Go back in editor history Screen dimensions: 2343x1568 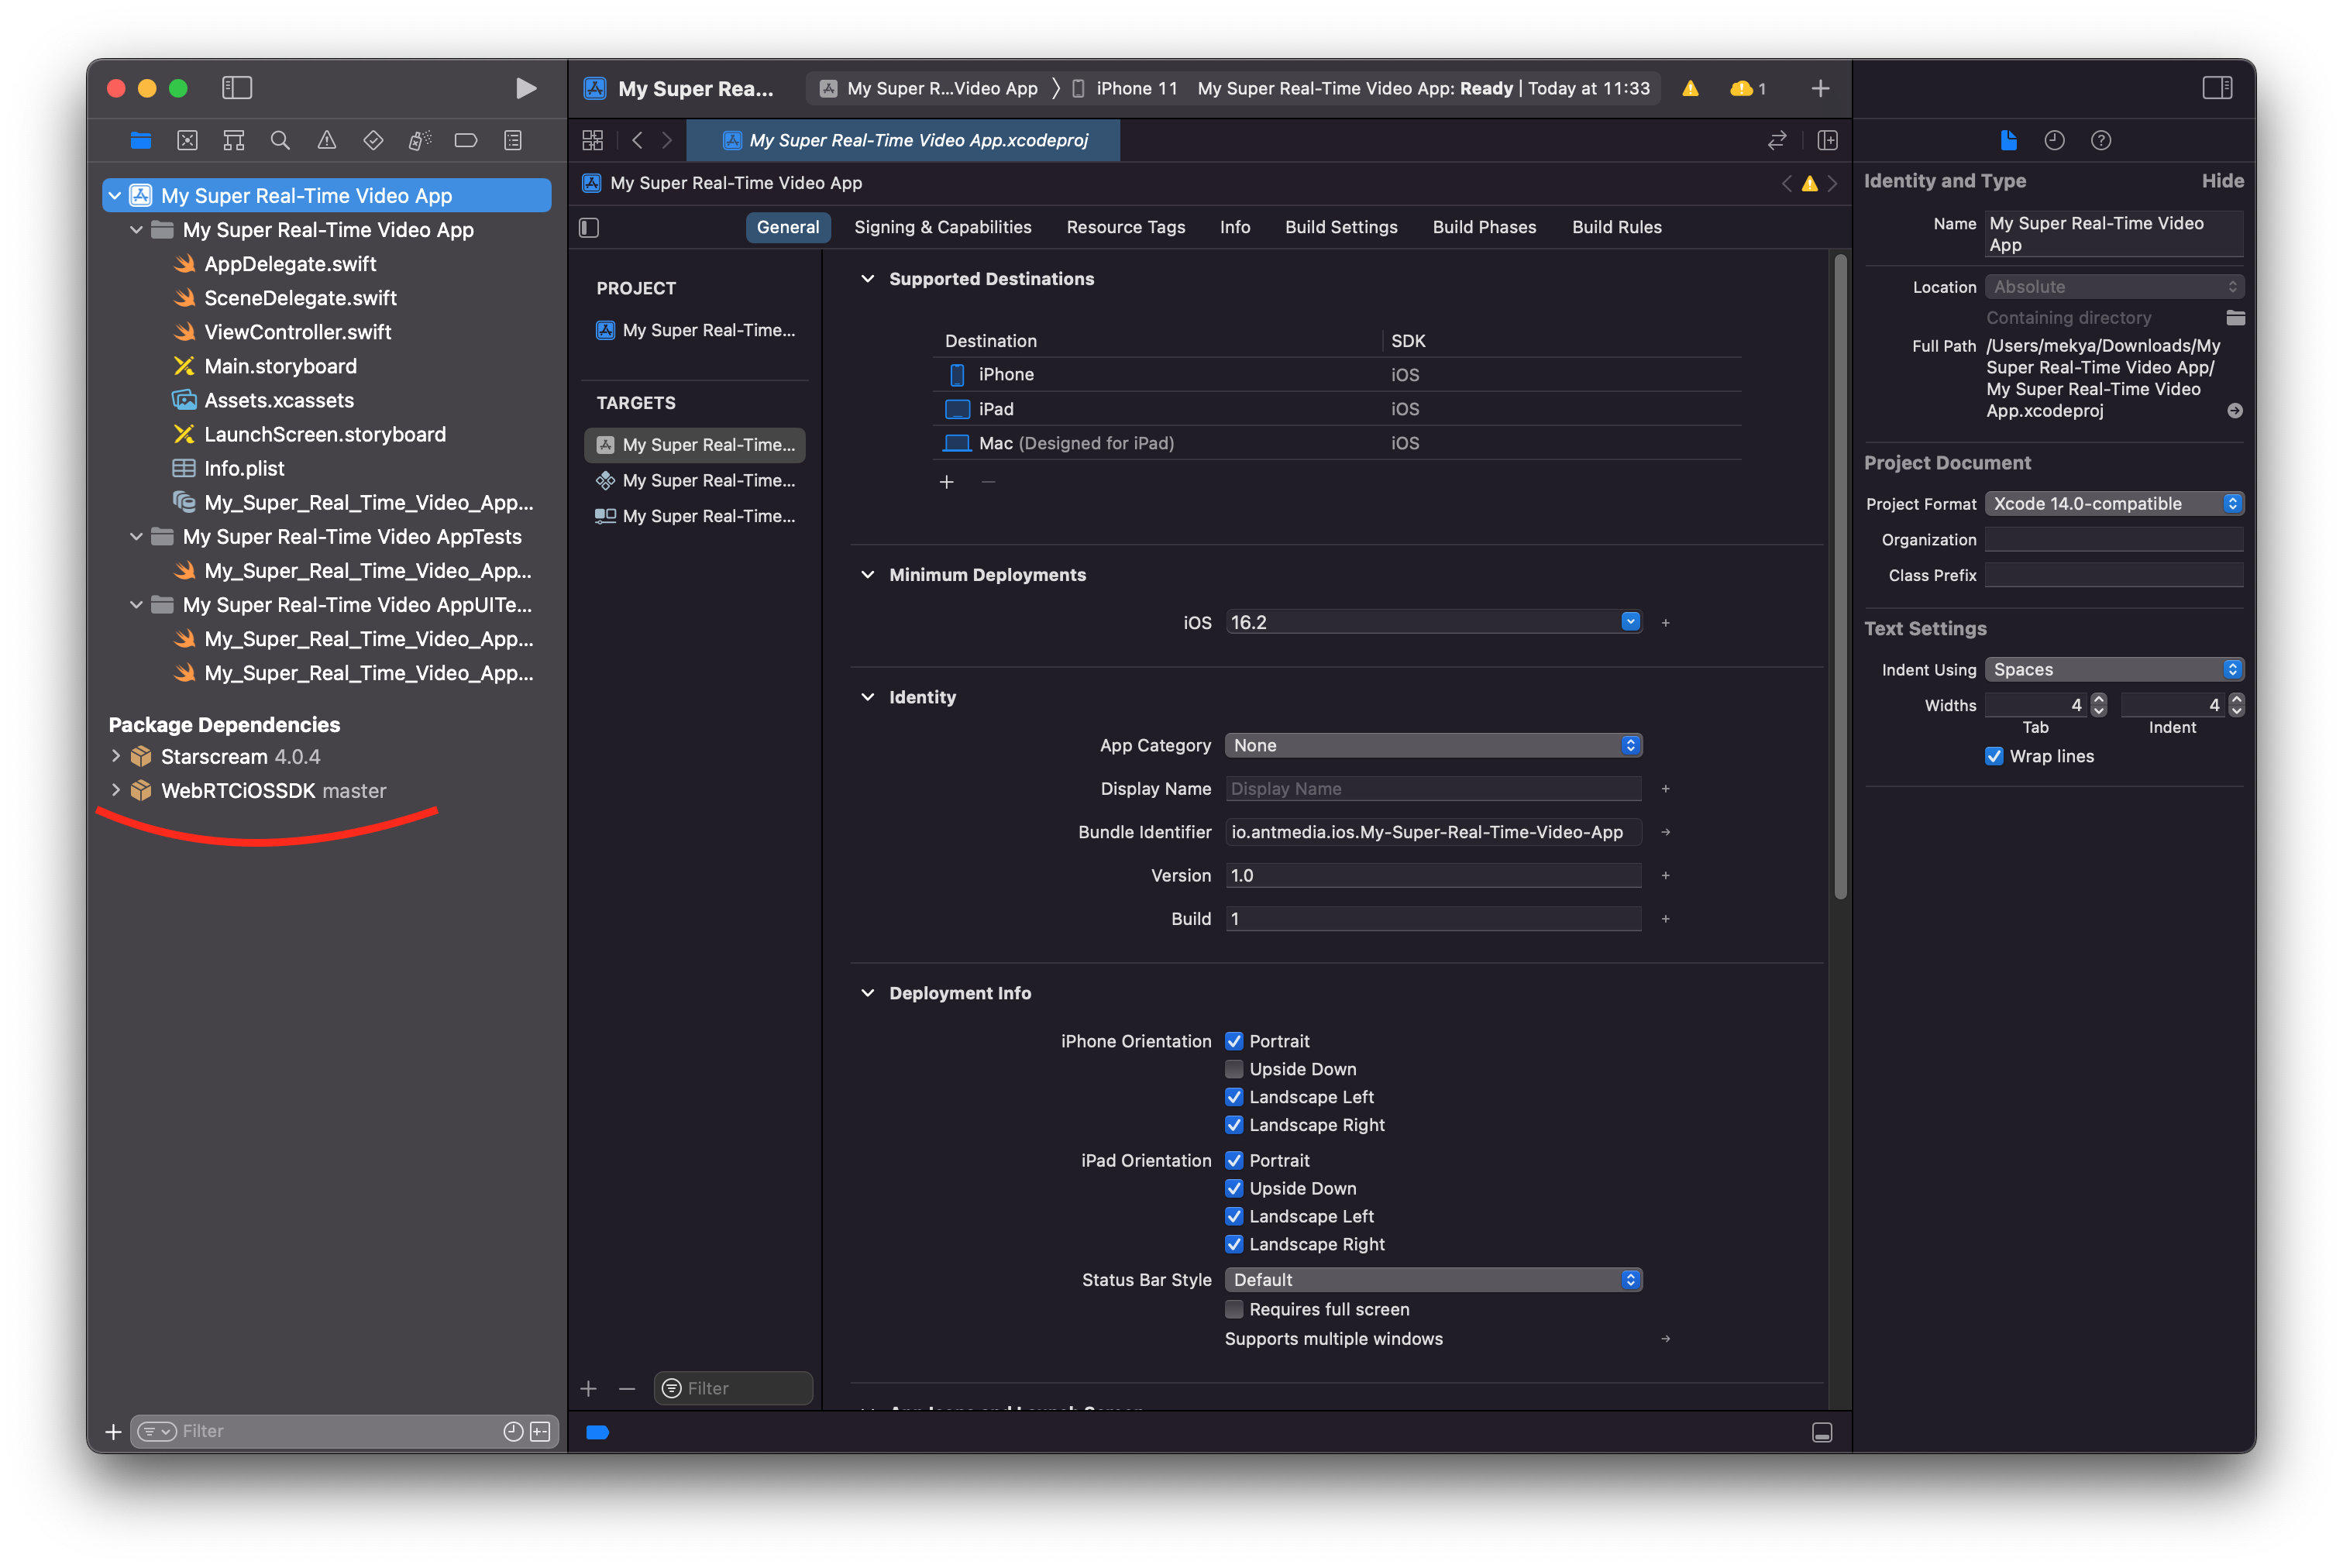pos(637,140)
